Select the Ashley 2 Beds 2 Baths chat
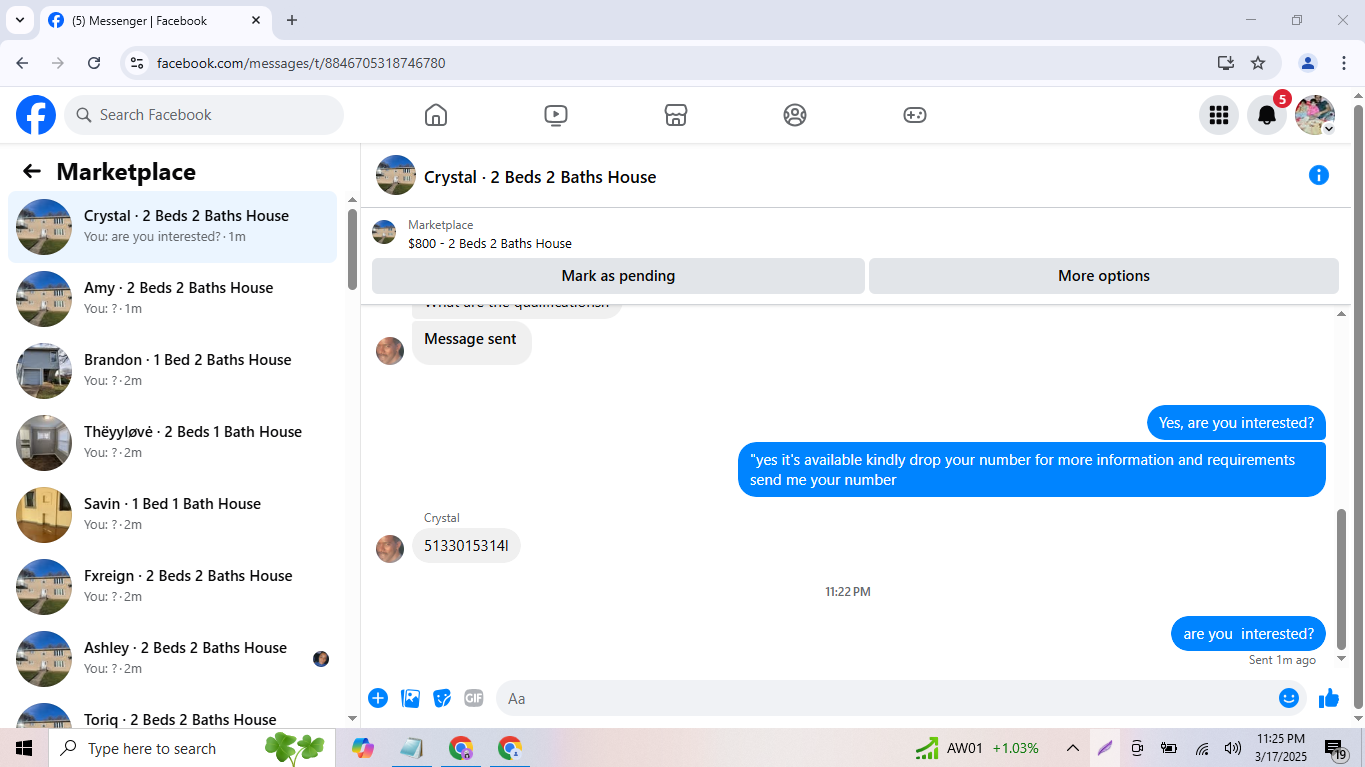The height and width of the screenshot is (767, 1365). click(173, 659)
